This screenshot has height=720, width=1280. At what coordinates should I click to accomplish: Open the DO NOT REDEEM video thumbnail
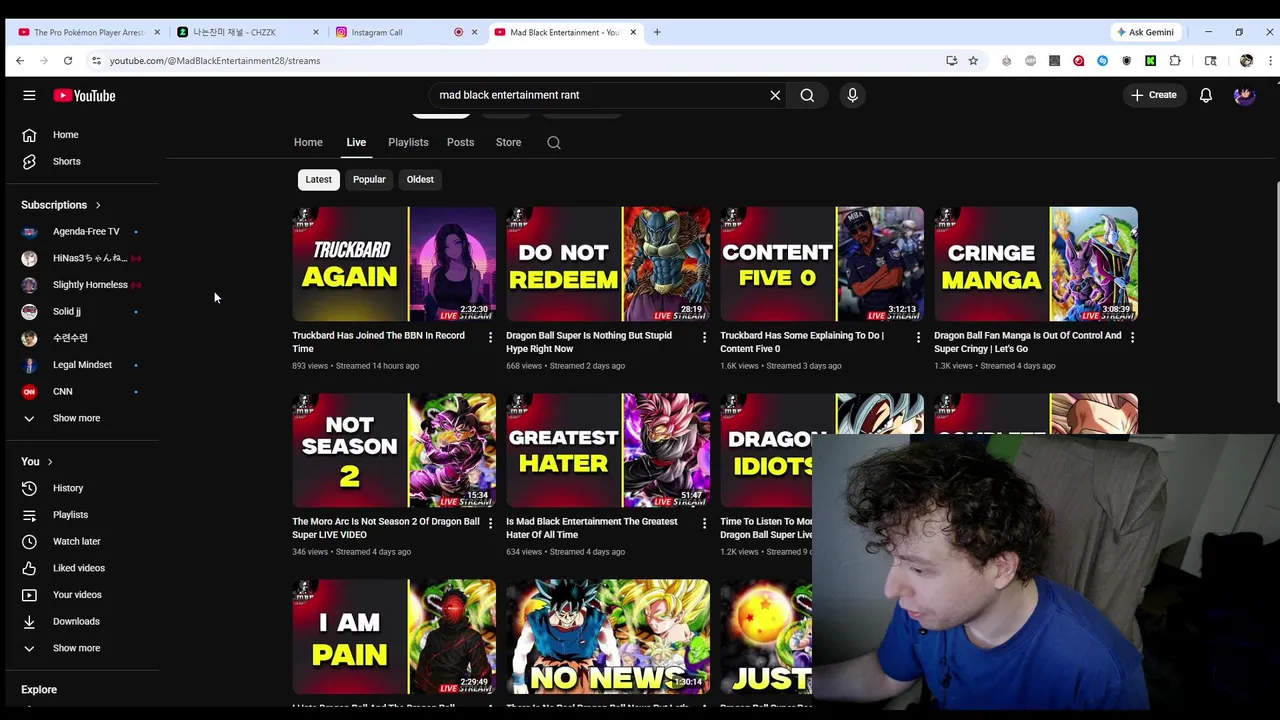(608, 264)
